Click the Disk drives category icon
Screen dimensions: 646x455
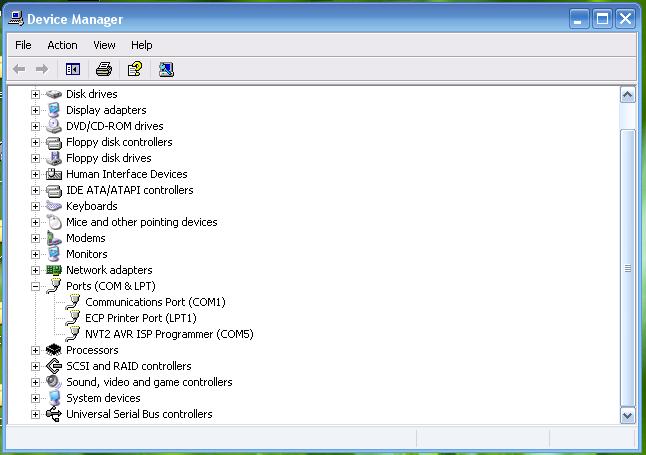pos(54,94)
